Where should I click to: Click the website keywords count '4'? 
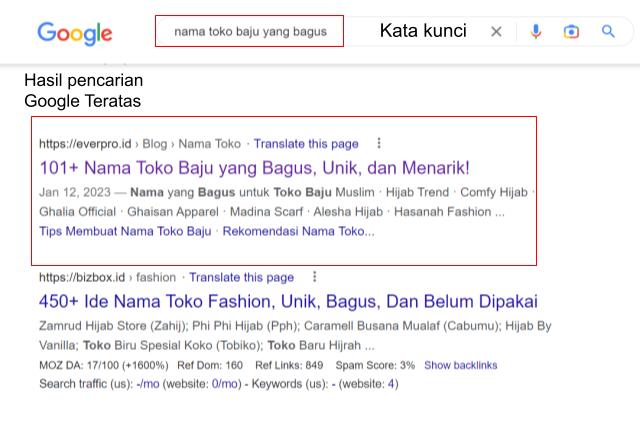click(391, 384)
